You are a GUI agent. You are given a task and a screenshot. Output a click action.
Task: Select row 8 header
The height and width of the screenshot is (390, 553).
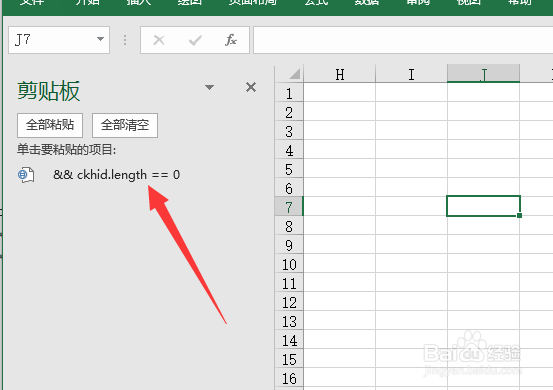point(289,226)
